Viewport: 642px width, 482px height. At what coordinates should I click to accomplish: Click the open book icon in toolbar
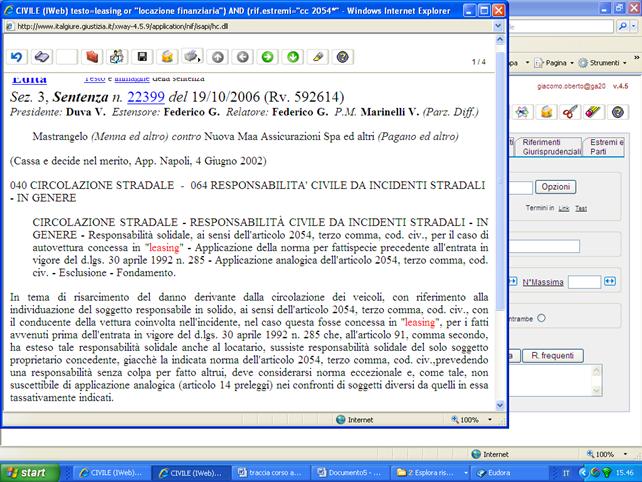42,57
